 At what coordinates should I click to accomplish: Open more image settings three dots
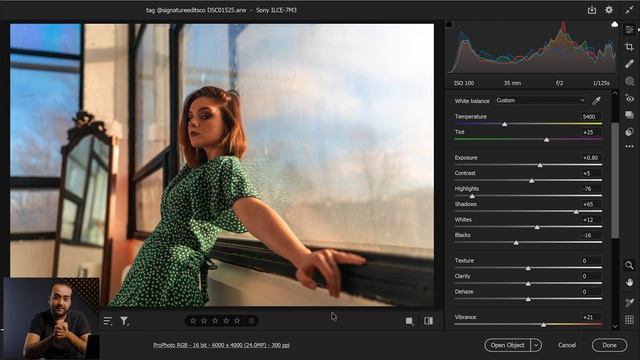[629, 146]
